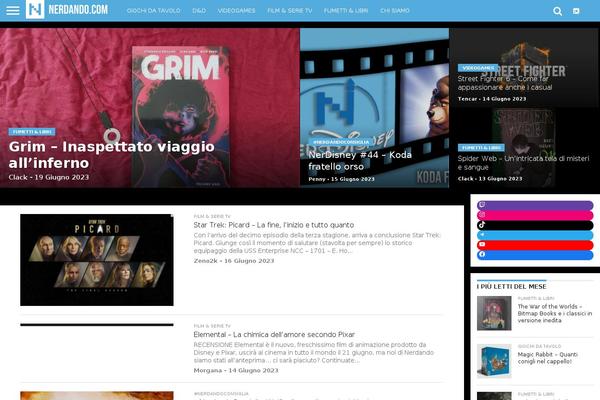Open the pink Instagram social bar
The width and height of the screenshot is (600, 400).
point(535,215)
